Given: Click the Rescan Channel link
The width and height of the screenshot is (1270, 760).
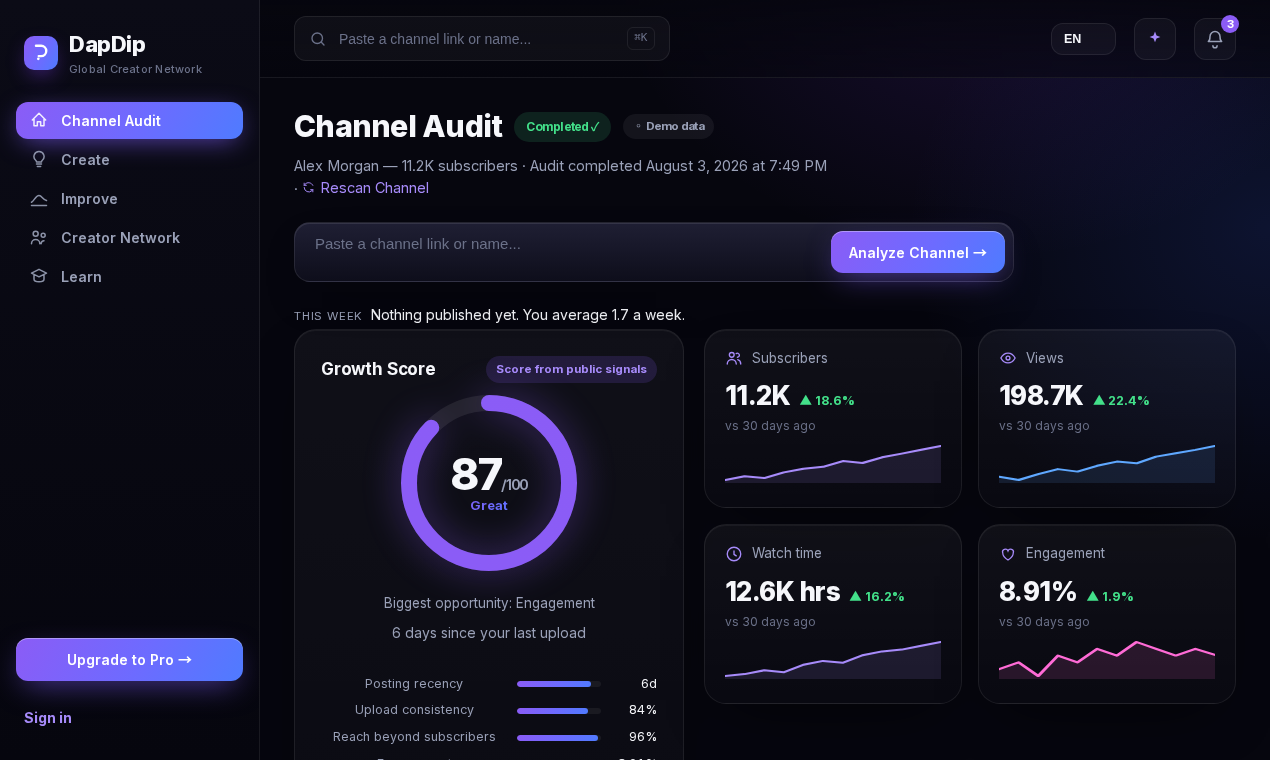Looking at the screenshot, I should [x=375, y=187].
